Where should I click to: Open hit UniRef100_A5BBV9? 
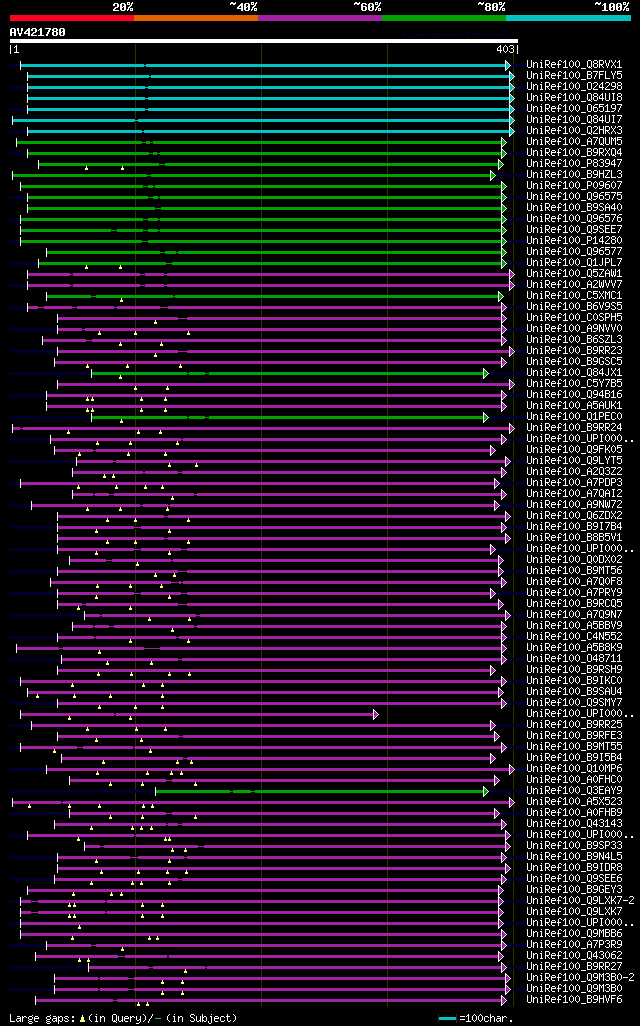[574, 626]
